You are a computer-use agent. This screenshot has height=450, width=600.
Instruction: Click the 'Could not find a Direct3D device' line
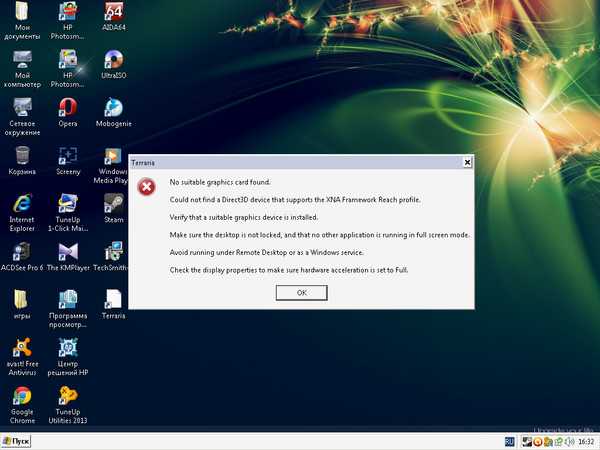point(295,200)
